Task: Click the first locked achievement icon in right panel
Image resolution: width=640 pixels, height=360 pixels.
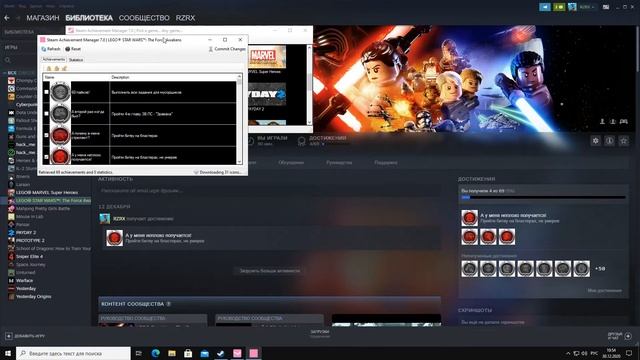Action: [469, 269]
